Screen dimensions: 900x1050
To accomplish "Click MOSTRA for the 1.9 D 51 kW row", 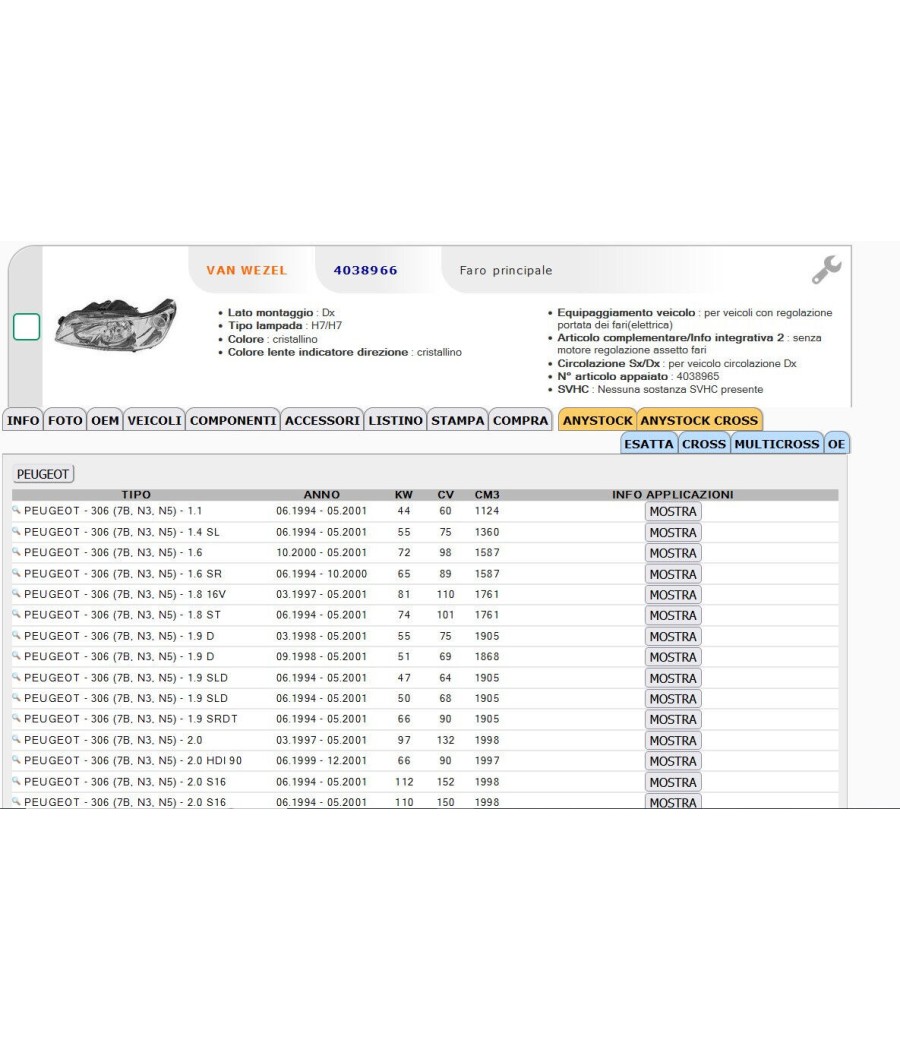I will coord(673,657).
